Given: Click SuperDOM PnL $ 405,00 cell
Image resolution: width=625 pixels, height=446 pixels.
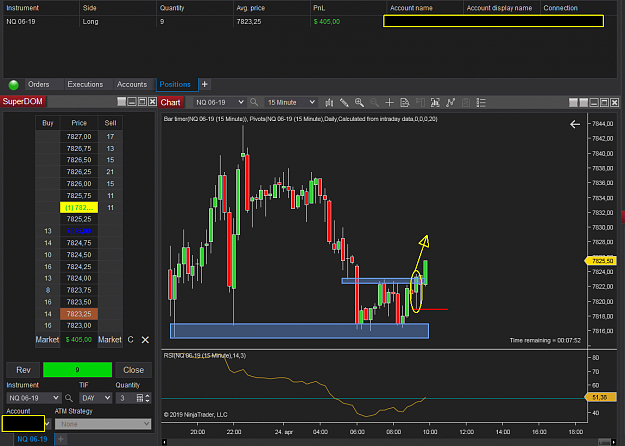Looking at the screenshot, I should click(x=79, y=340).
